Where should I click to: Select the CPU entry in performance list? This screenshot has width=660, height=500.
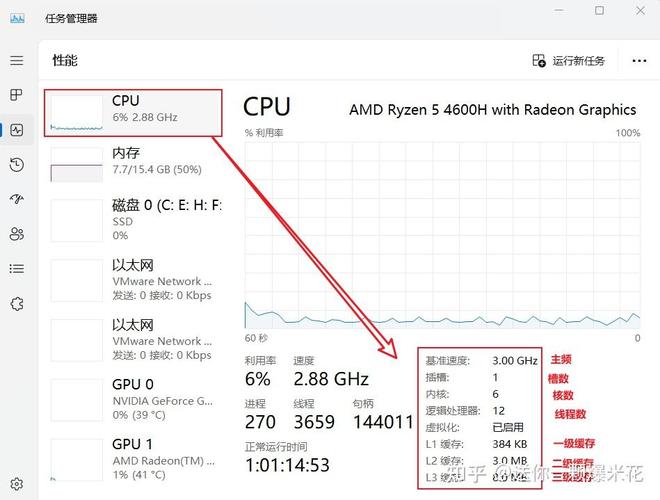[x=133, y=111]
